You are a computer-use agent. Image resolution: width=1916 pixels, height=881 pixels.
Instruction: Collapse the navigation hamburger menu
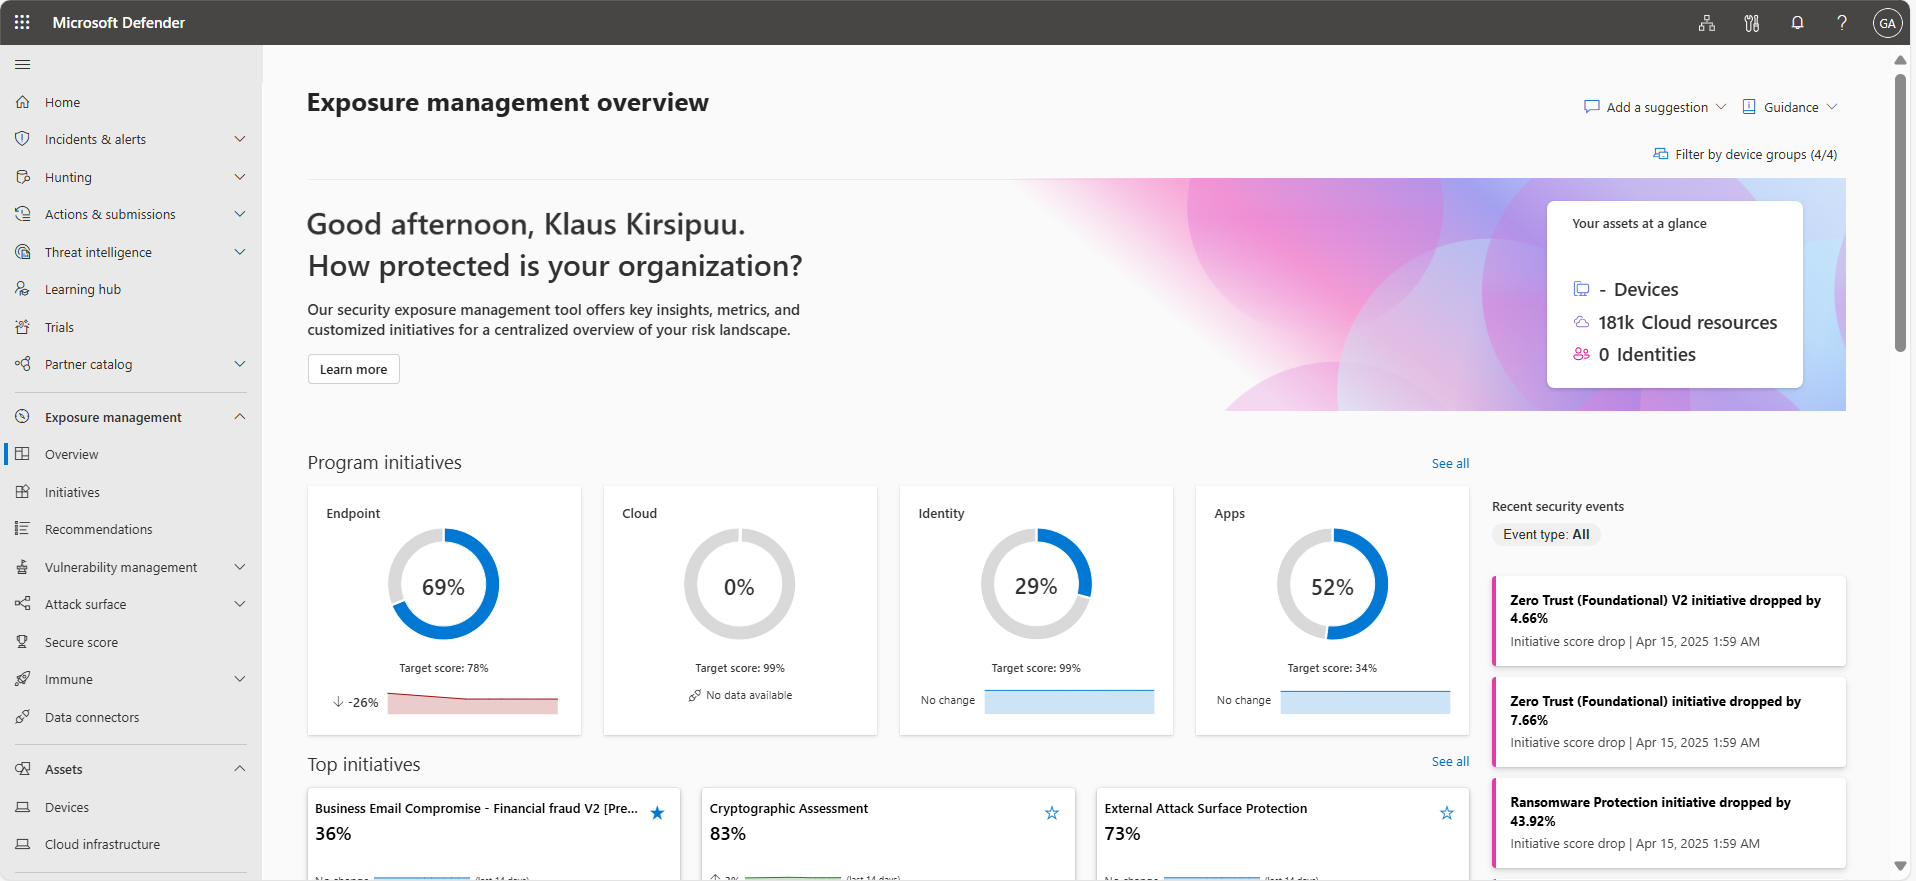pos(22,65)
